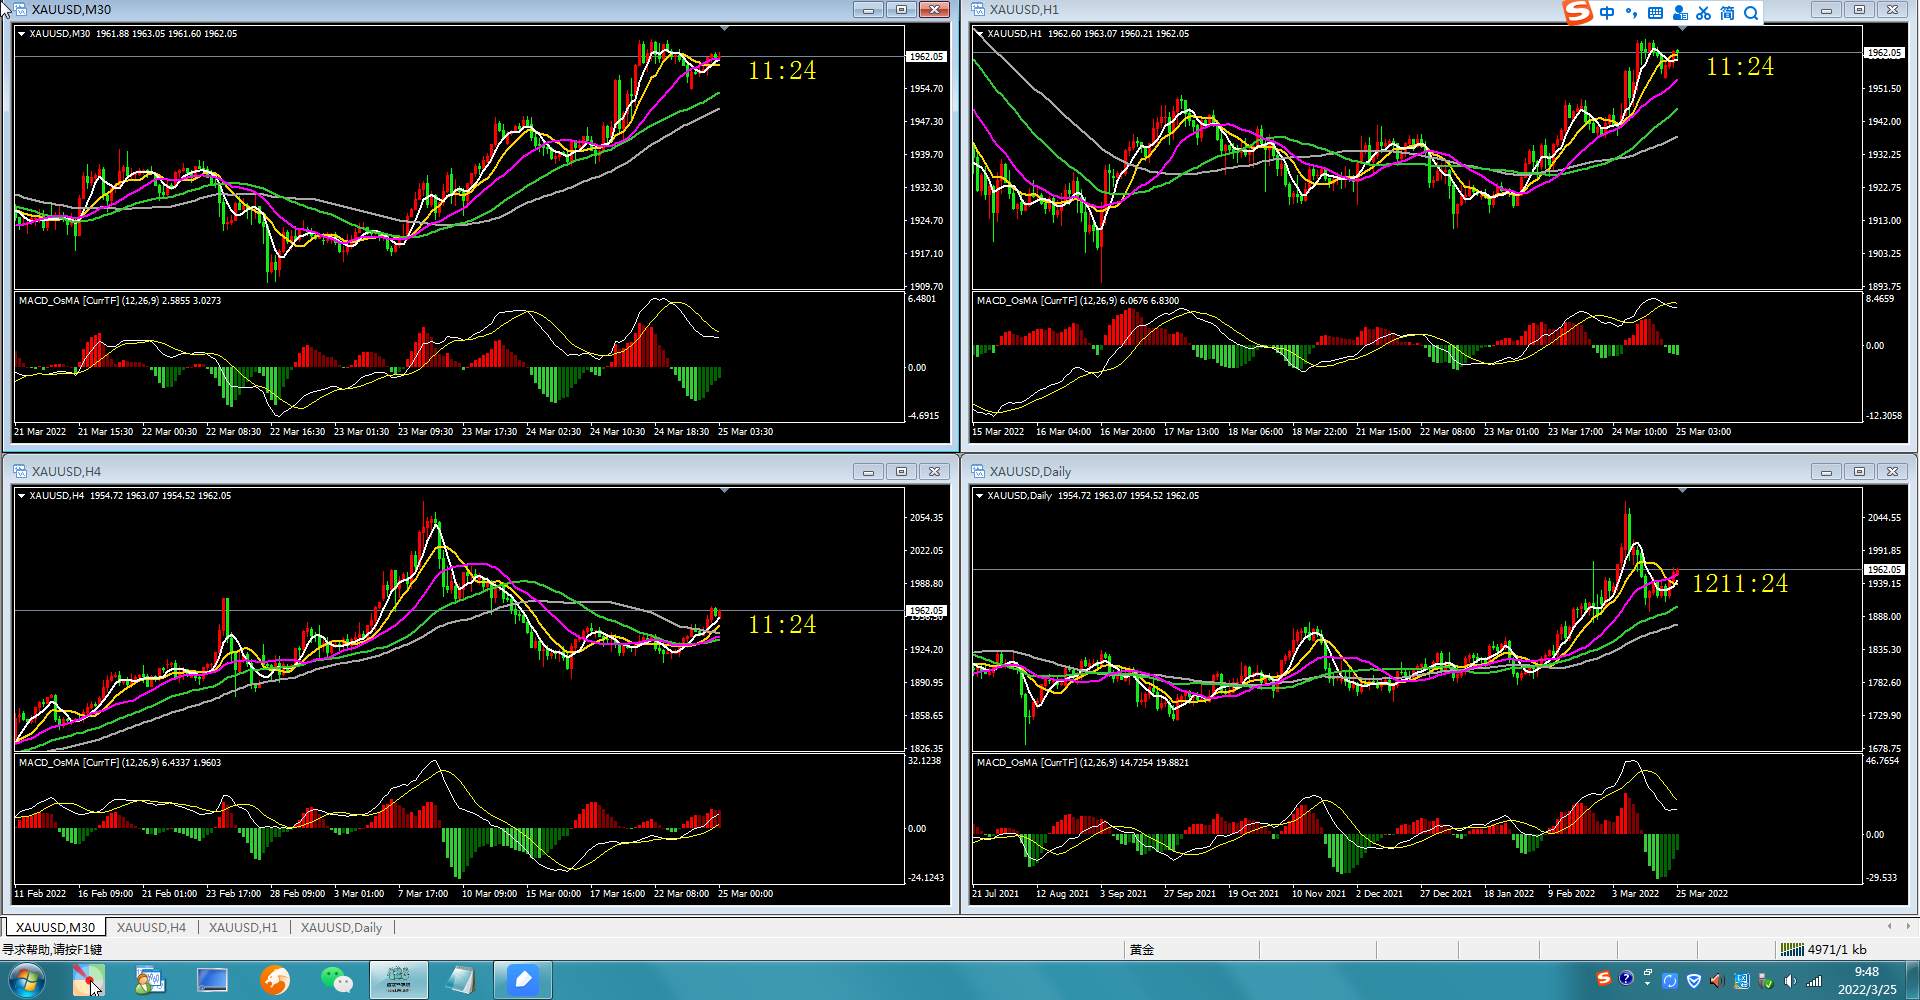Click the H1 chart shift marker triangle
The width and height of the screenshot is (1920, 1000).
coord(1682,28)
